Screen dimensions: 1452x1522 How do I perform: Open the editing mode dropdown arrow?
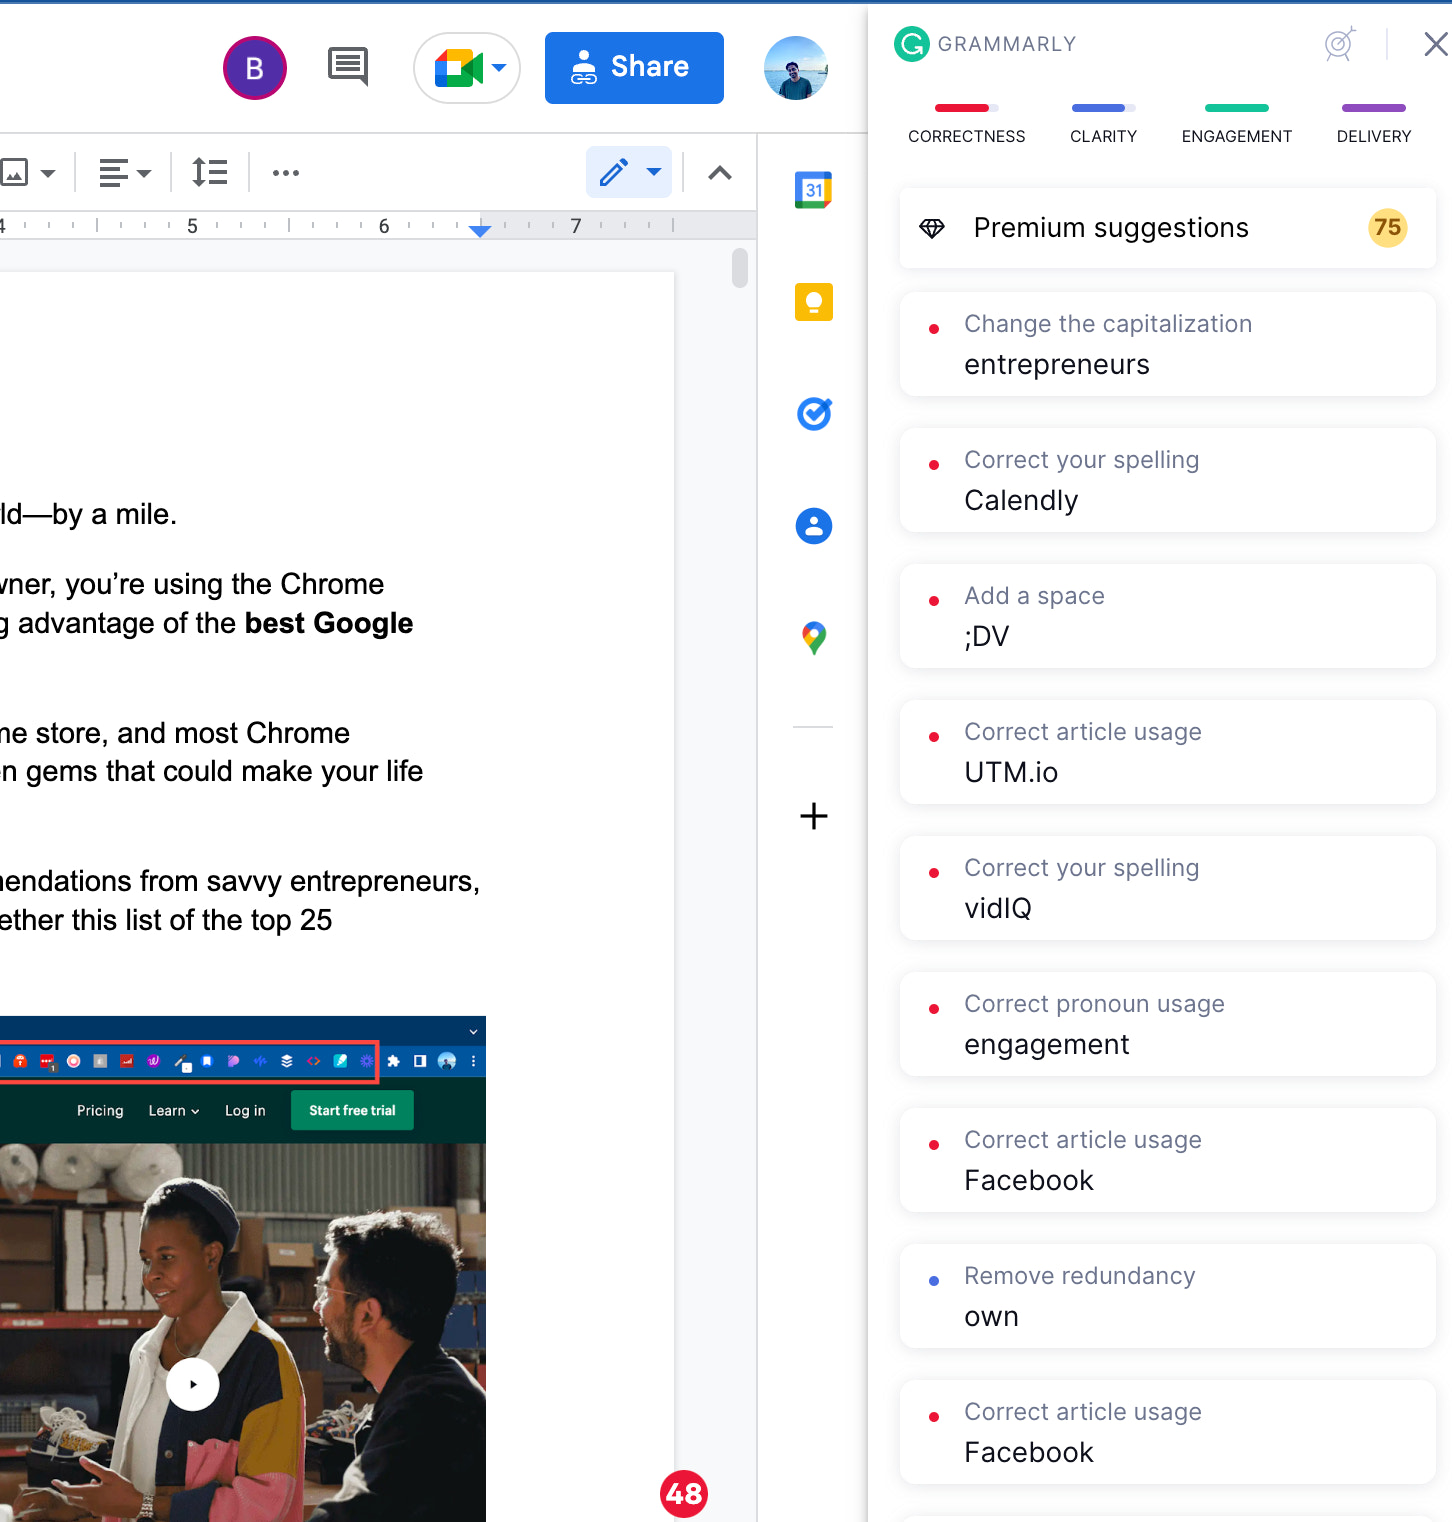click(x=654, y=172)
